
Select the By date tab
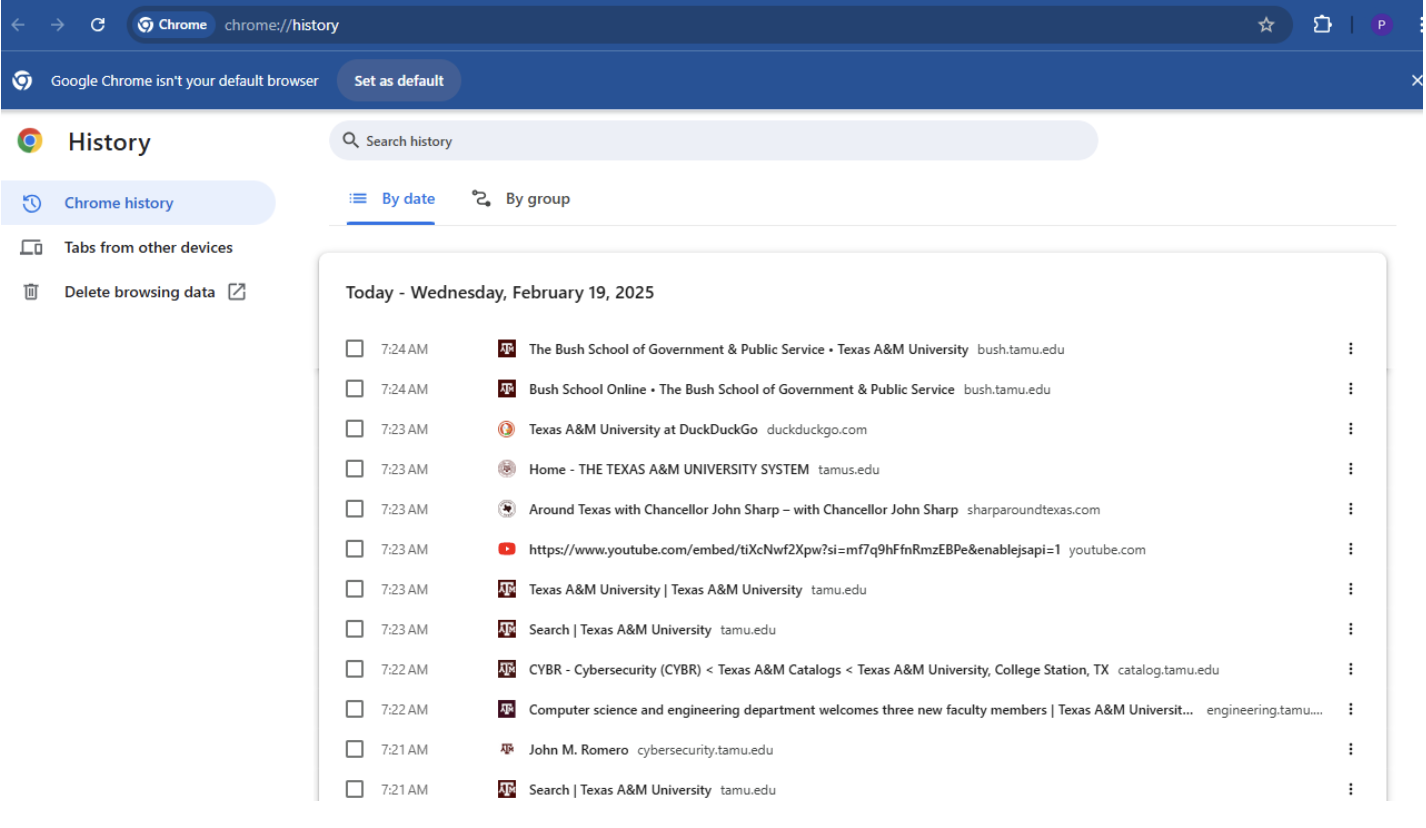(392, 199)
